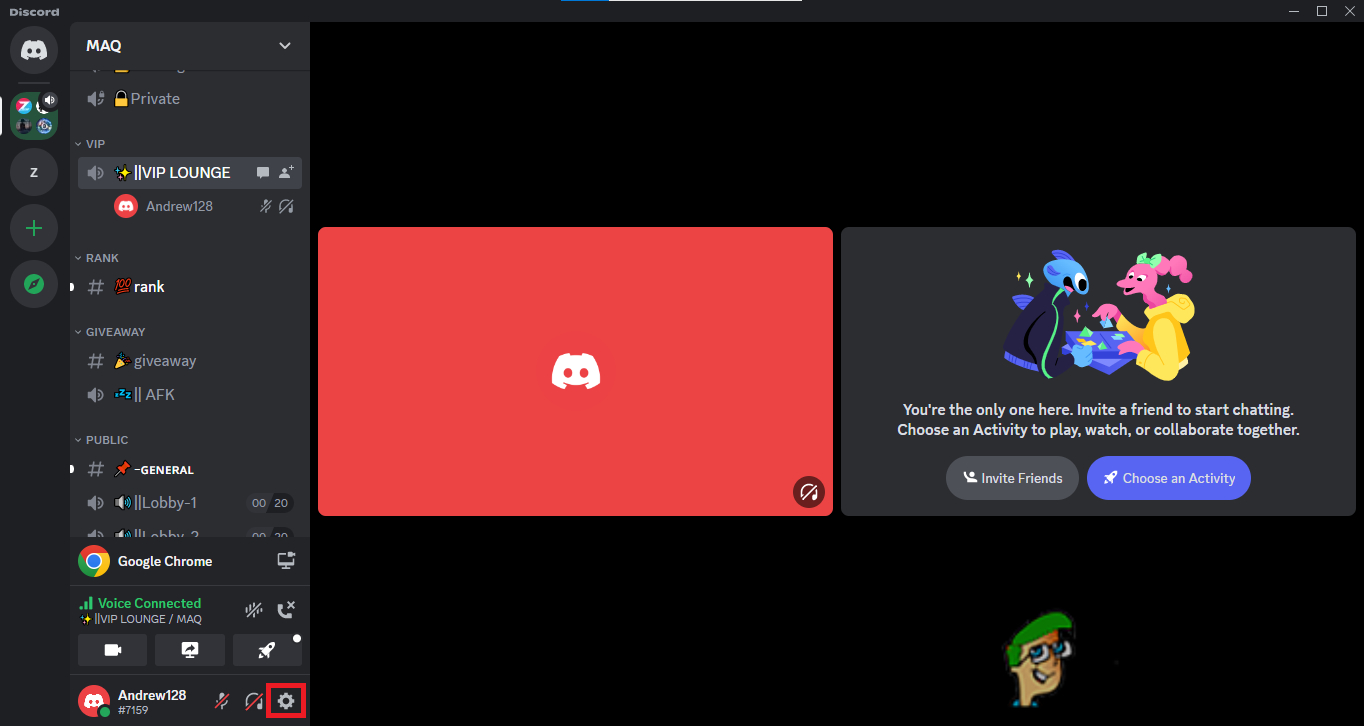Click deafened indicator on the red video tile
This screenshot has height=726, width=1364.
click(809, 492)
